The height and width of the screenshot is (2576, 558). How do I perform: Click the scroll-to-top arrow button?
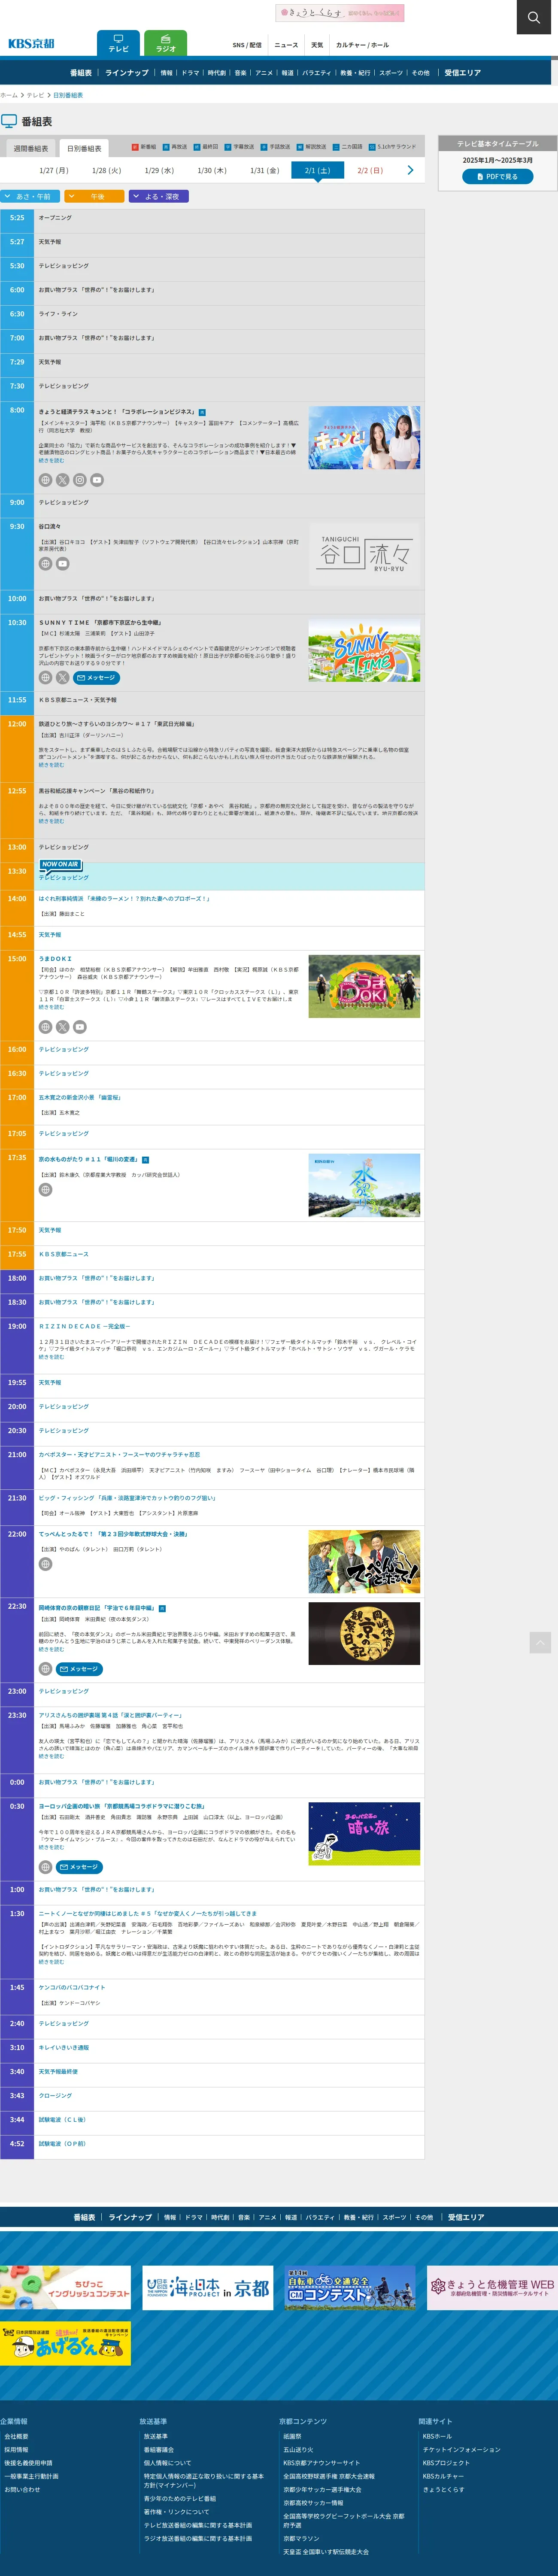coord(540,1643)
